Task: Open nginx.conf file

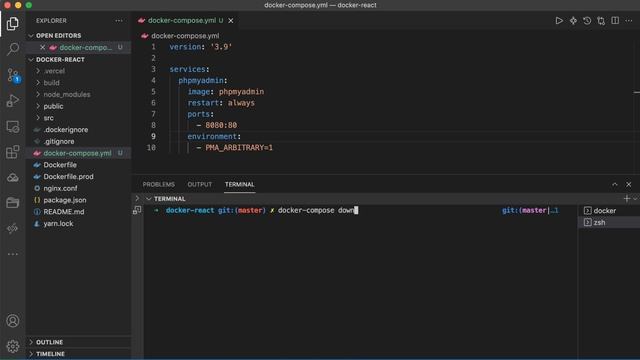Action: (60, 189)
